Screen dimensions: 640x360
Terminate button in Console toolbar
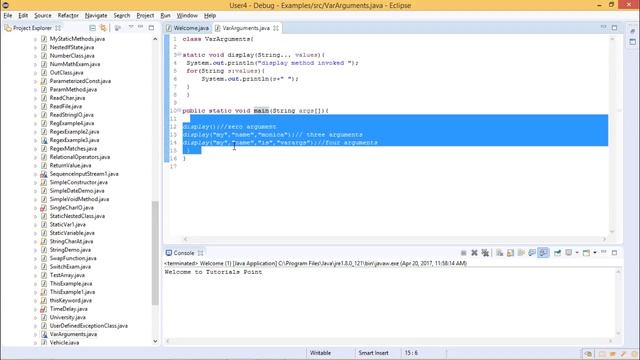tap(464, 253)
